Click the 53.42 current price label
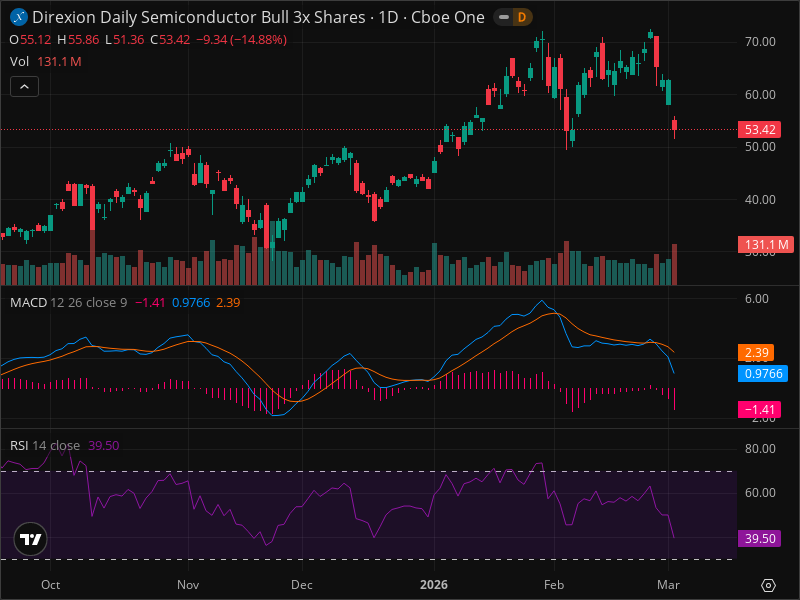The width and height of the screenshot is (800, 600). (x=759, y=130)
